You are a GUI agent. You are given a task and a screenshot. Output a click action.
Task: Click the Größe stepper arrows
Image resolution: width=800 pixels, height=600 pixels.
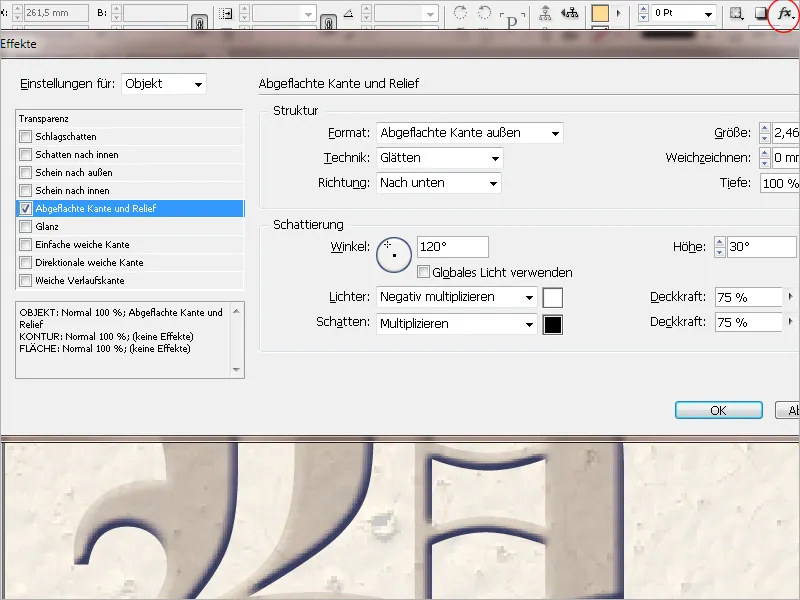[x=764, y=133]
